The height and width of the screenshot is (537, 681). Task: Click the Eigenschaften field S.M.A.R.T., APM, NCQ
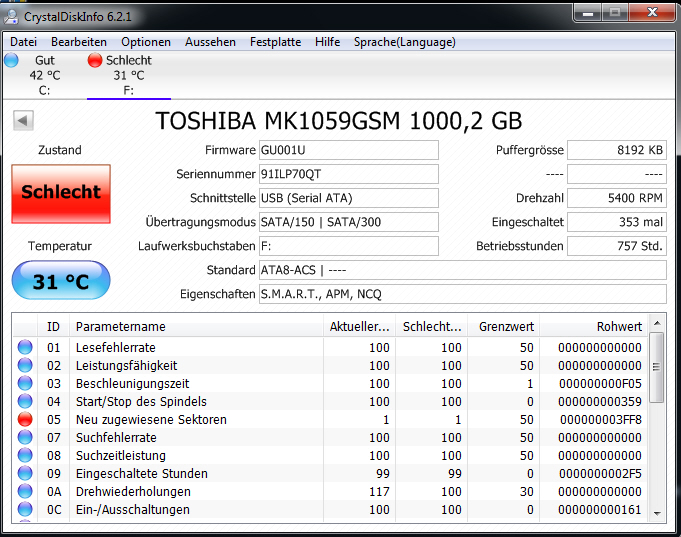(x=463, y=294)
